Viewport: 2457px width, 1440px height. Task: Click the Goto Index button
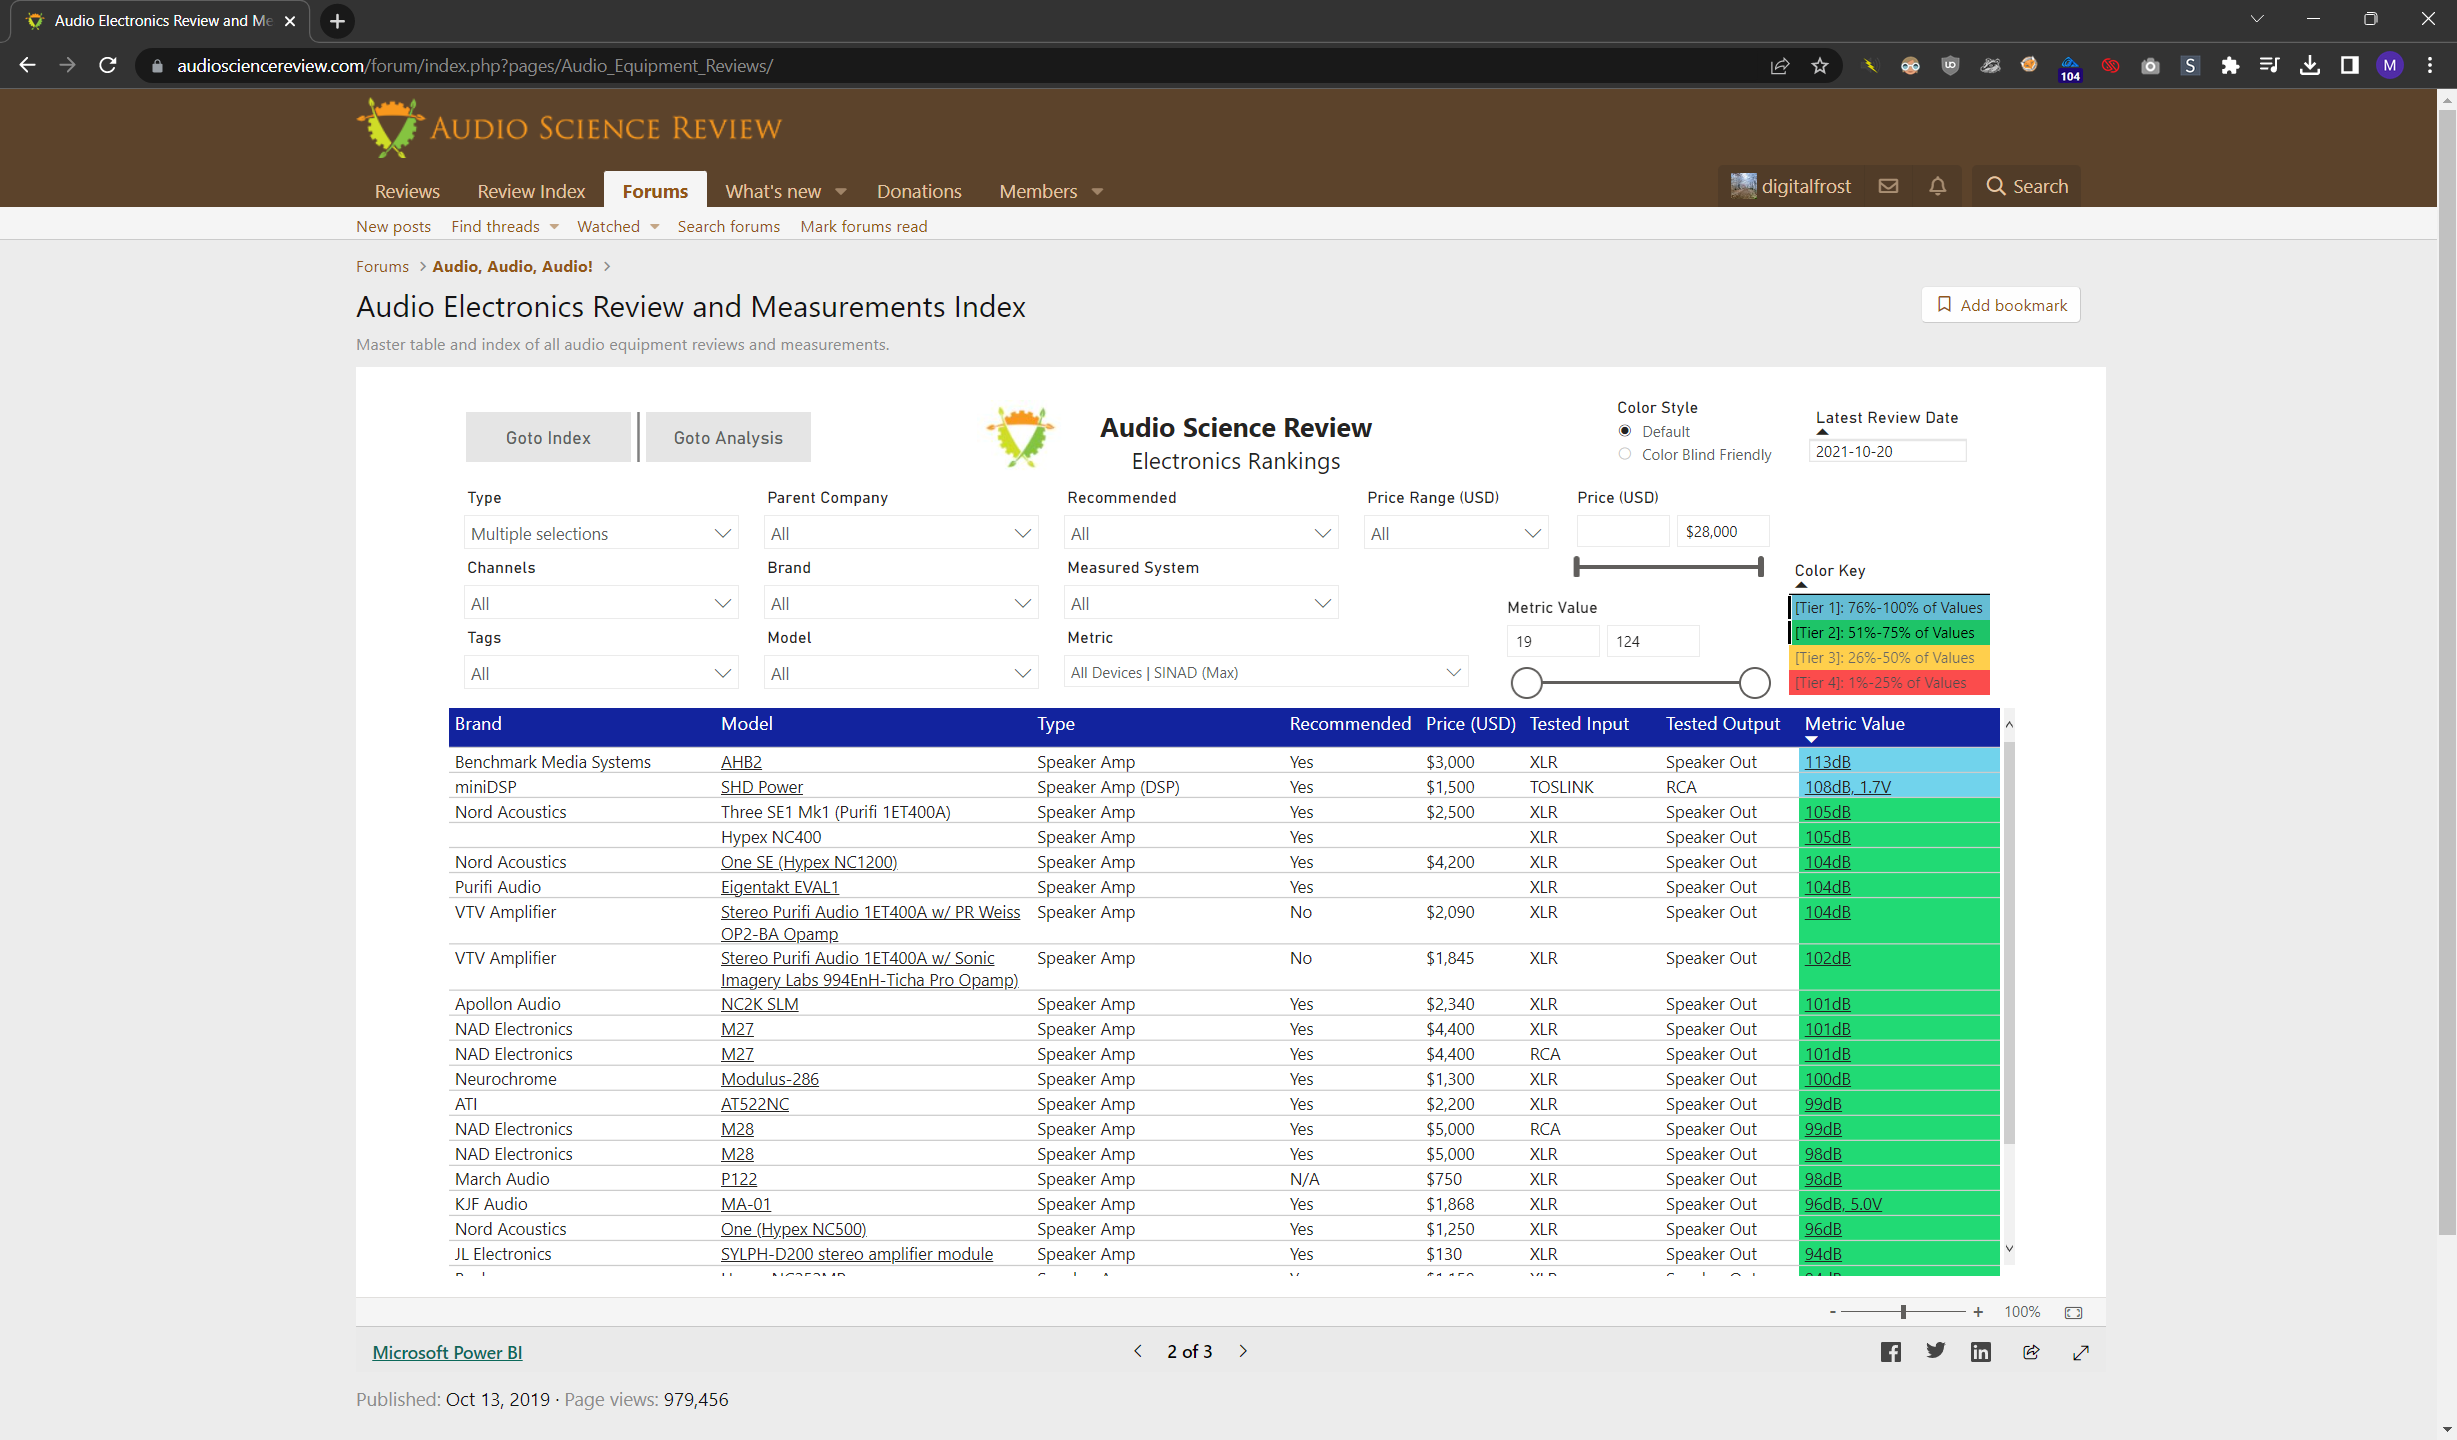[x=548, y=437]
